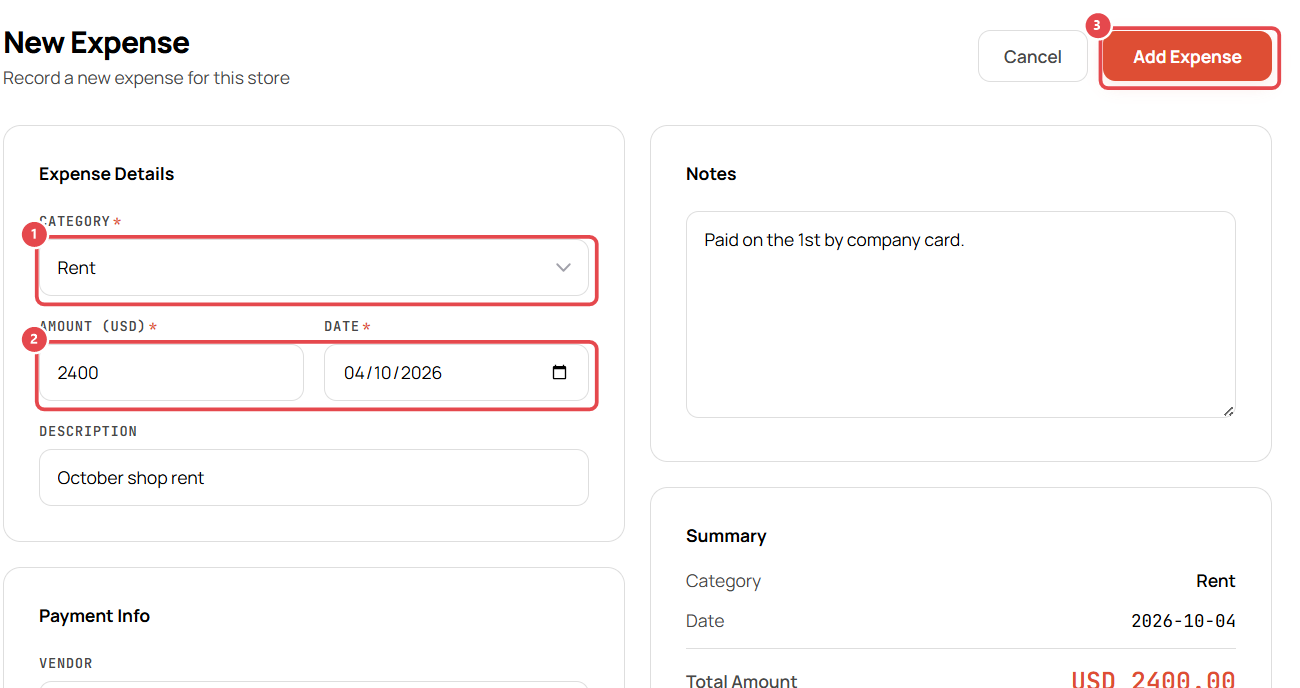Focus the Amount (USD) input field

tap(171, 373)
